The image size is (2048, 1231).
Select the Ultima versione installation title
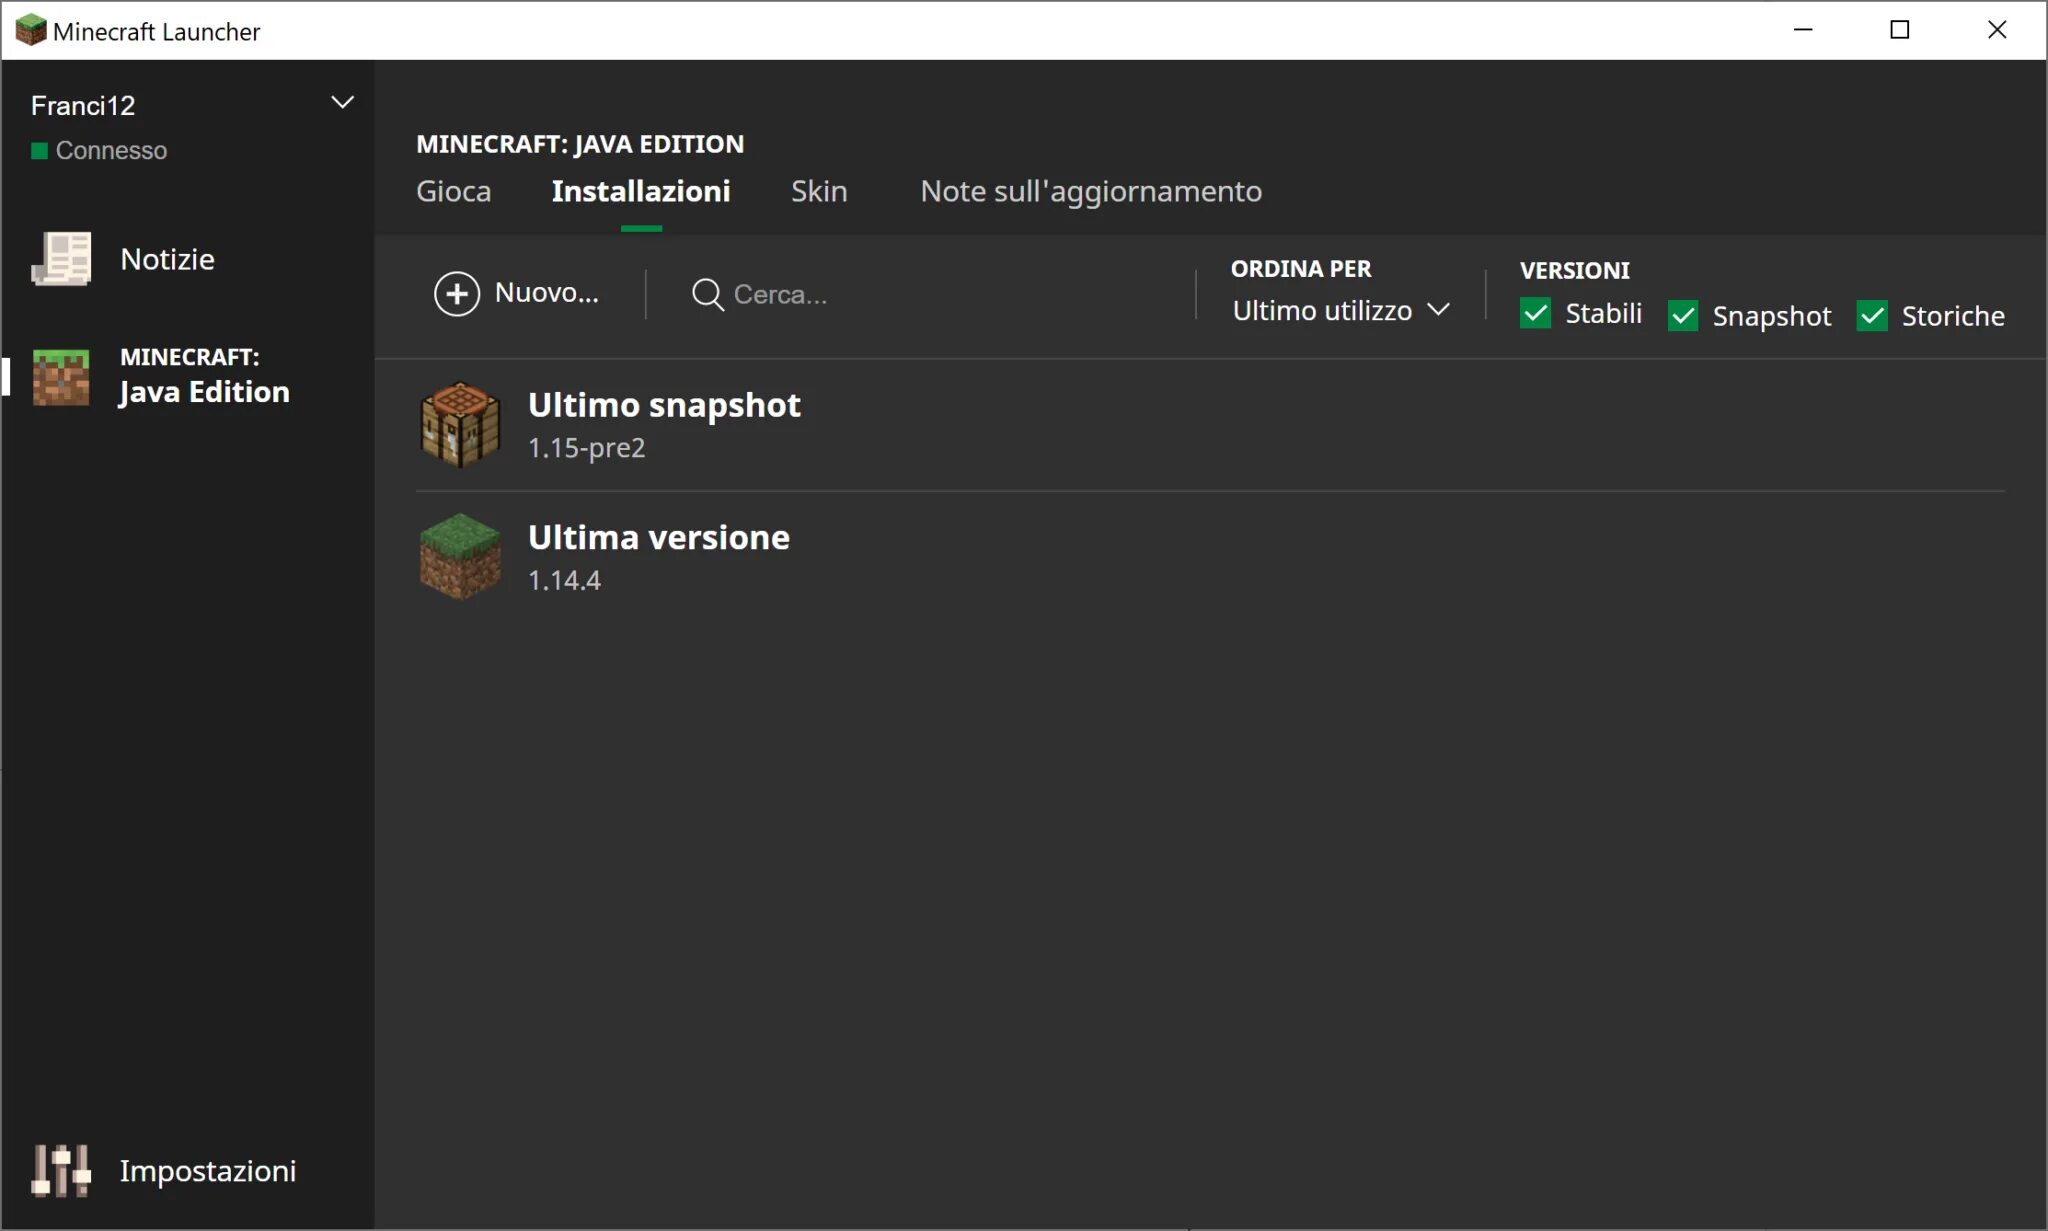click(x=659, y=537)
